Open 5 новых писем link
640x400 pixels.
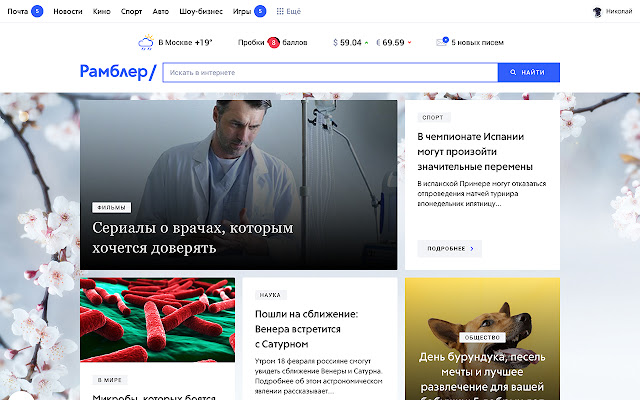pyautogui.click(x=477, y=42)
